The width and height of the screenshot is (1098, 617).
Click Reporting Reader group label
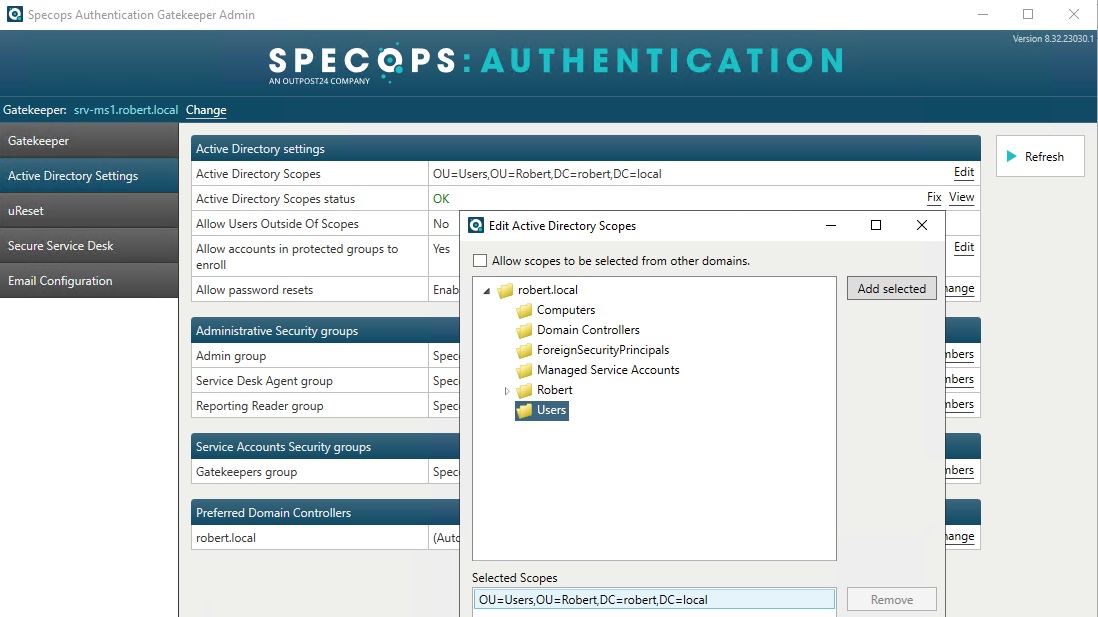pyautogui.click(x=260, y=406)
